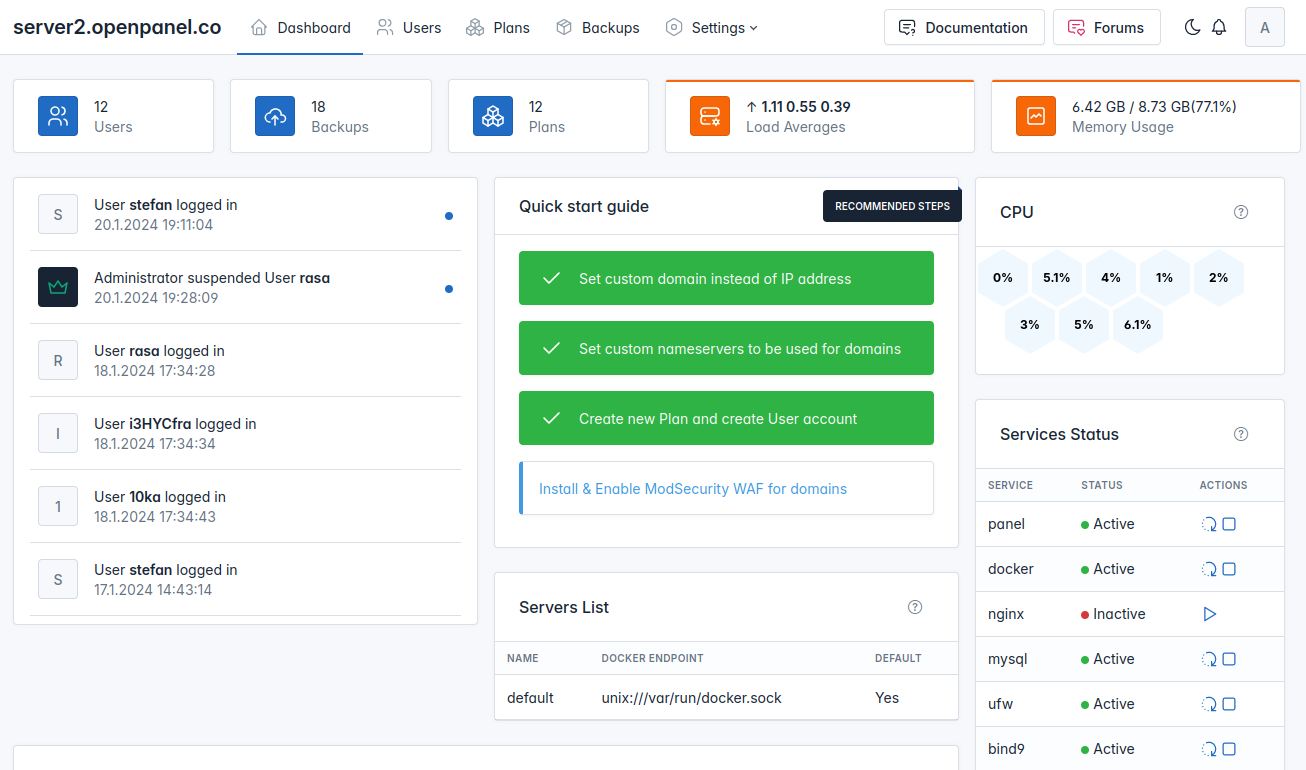Expand the Settings dropdown menu
The height and width of the screenshot is (770, 1306).
[712, 28]
